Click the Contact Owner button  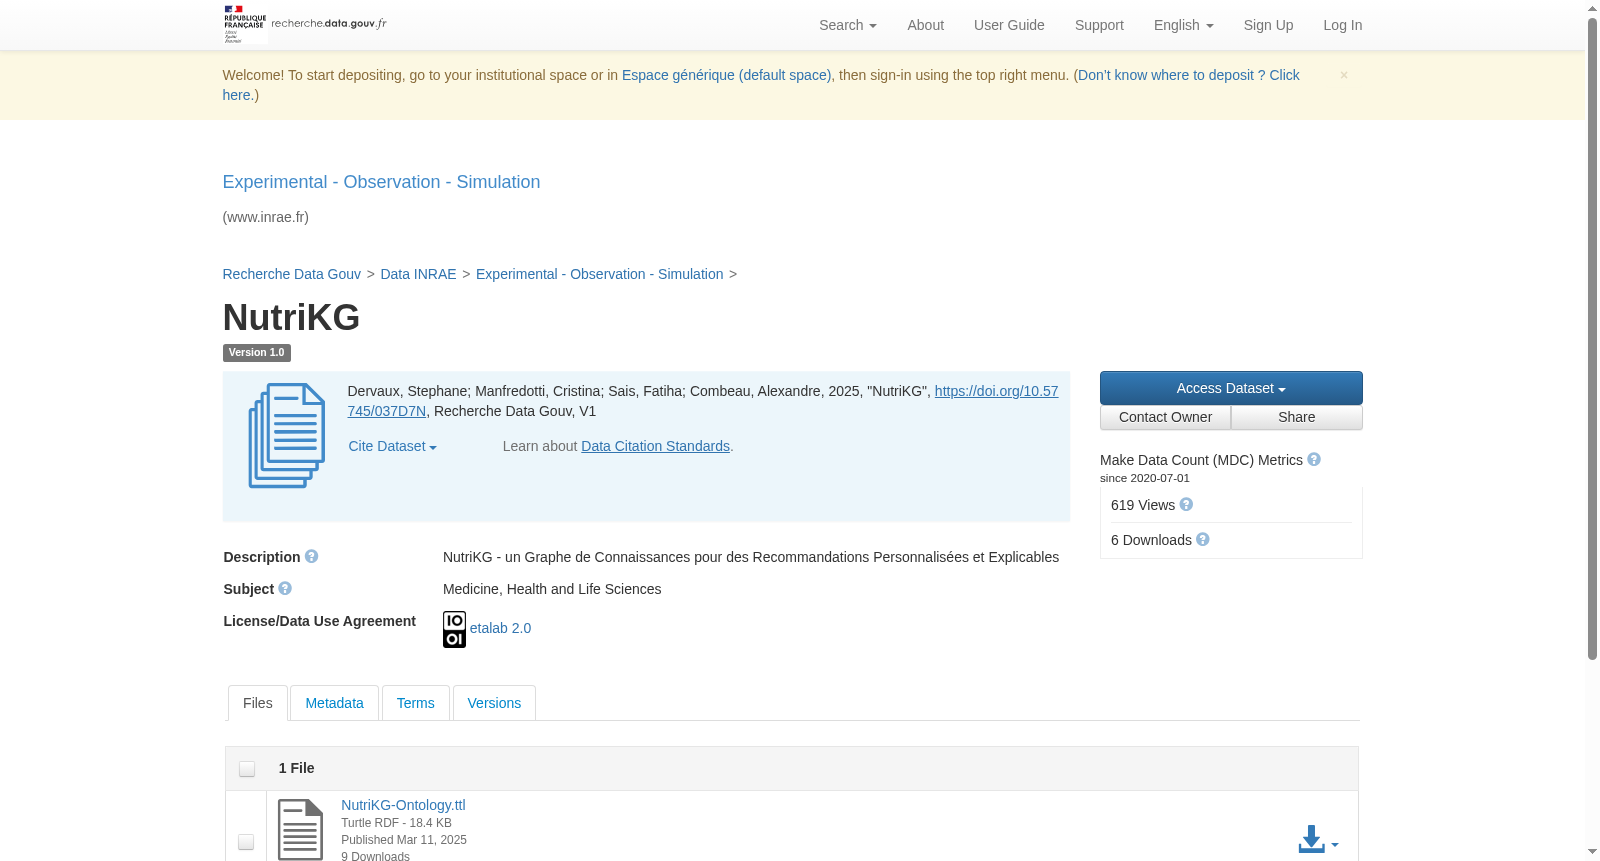pyautogui.click(x=1166, y=417)
